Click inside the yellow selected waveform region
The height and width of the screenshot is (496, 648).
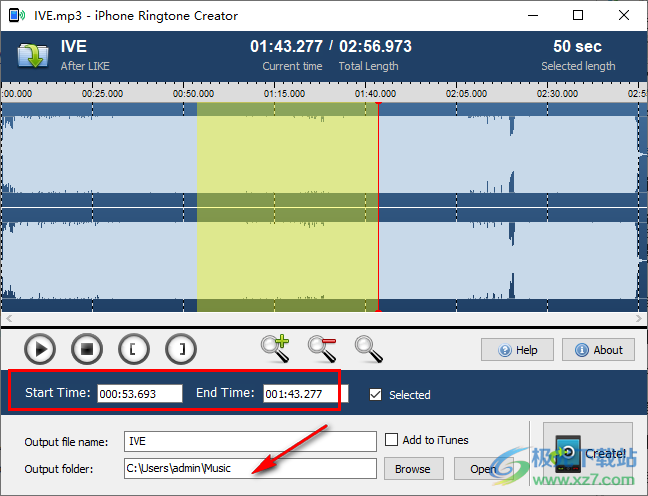click(287, 207)
